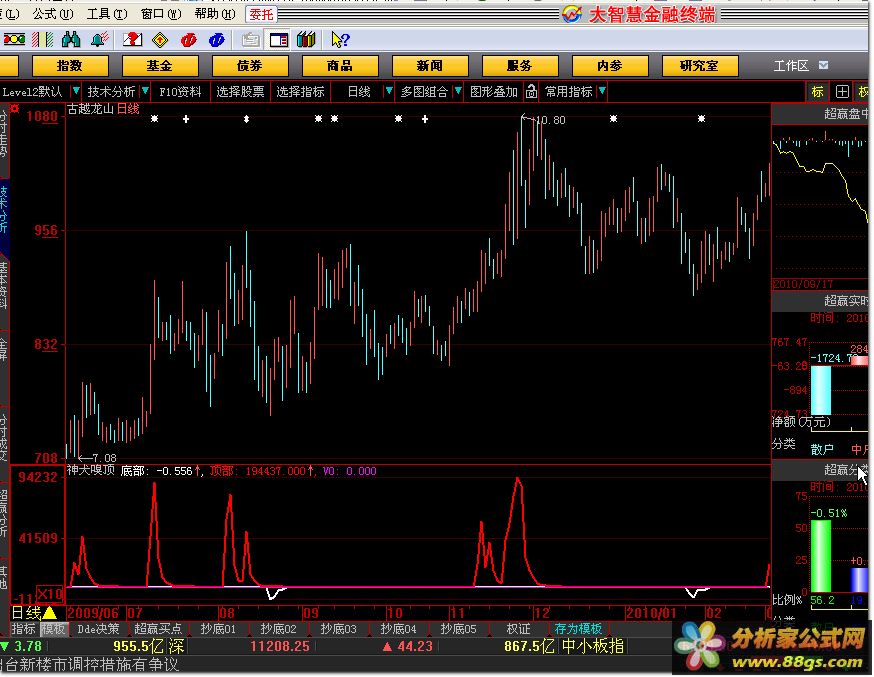Open the 工具 menu
874x677 pixels.
point(107,13)
